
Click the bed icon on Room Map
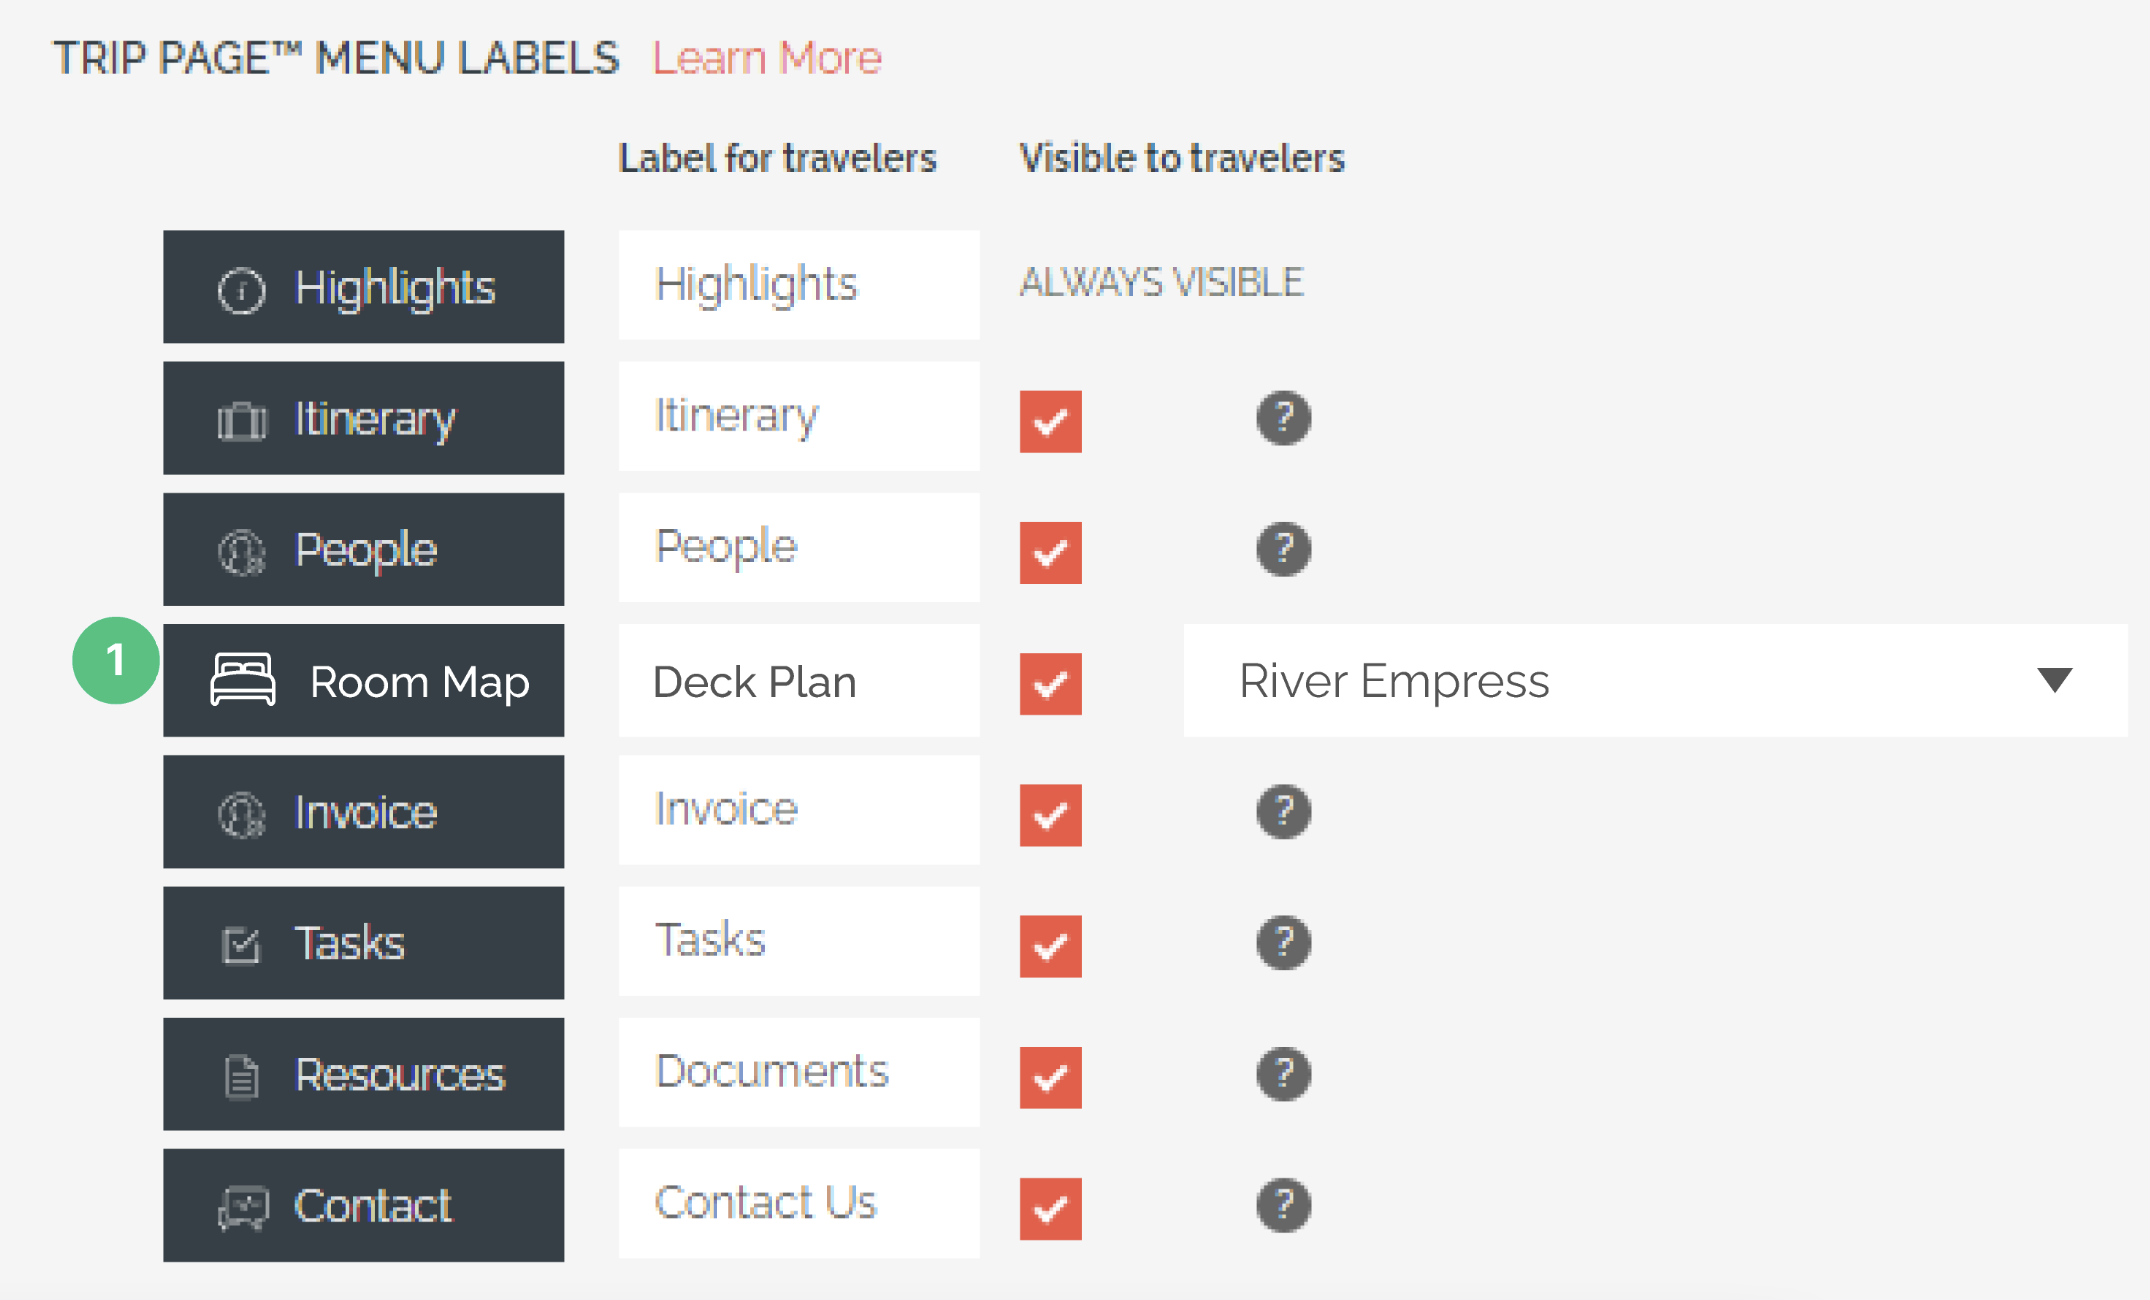[x=243, y=680]
